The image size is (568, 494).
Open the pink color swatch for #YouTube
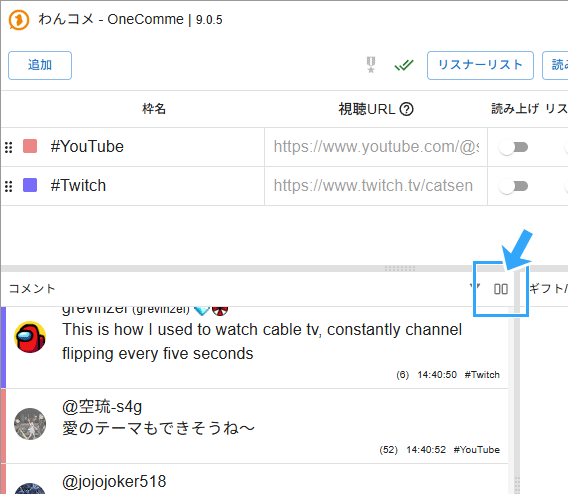30,146
